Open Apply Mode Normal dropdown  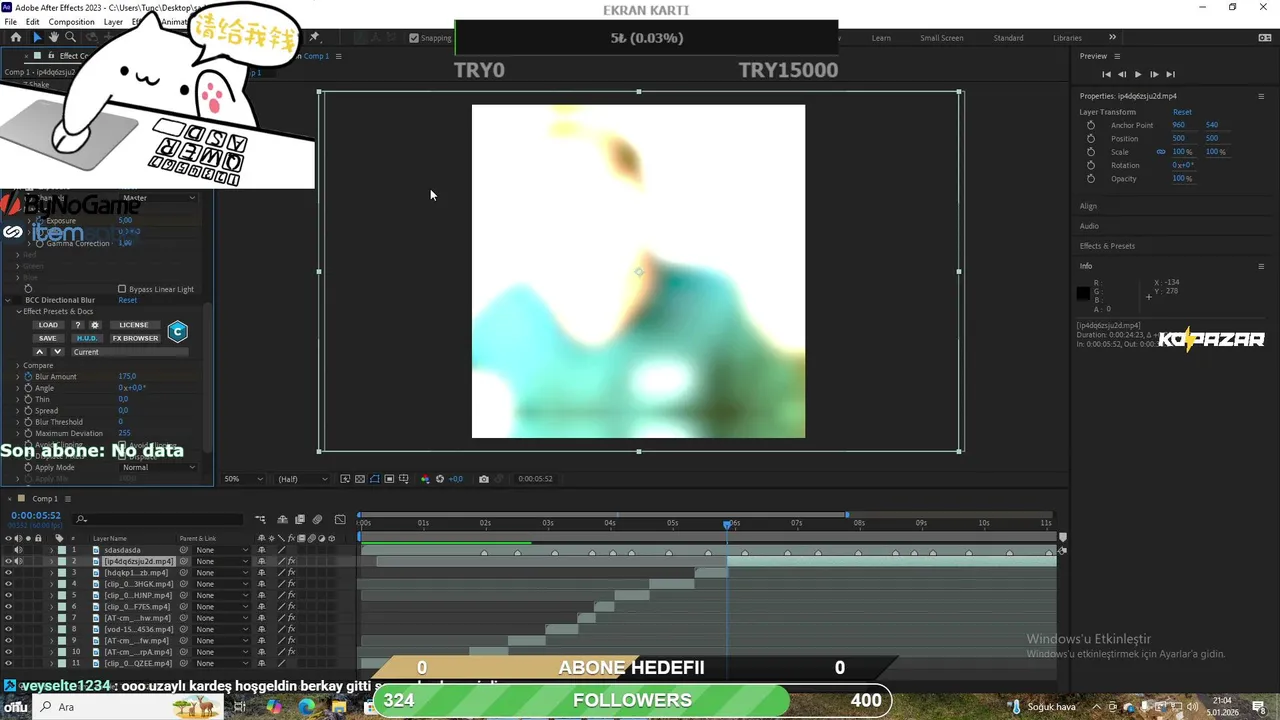click(158, 467)
